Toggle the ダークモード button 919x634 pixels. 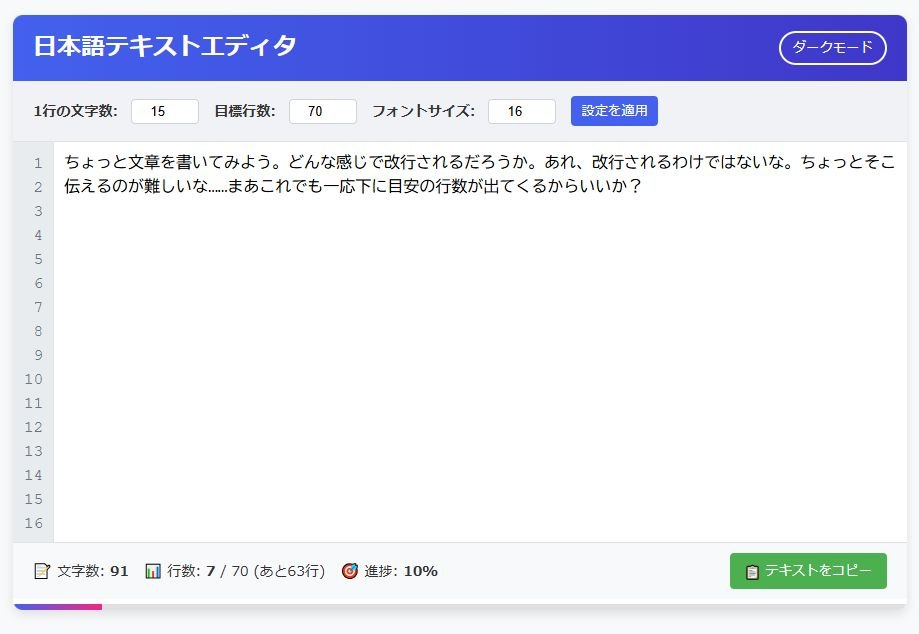pos(832,47)
